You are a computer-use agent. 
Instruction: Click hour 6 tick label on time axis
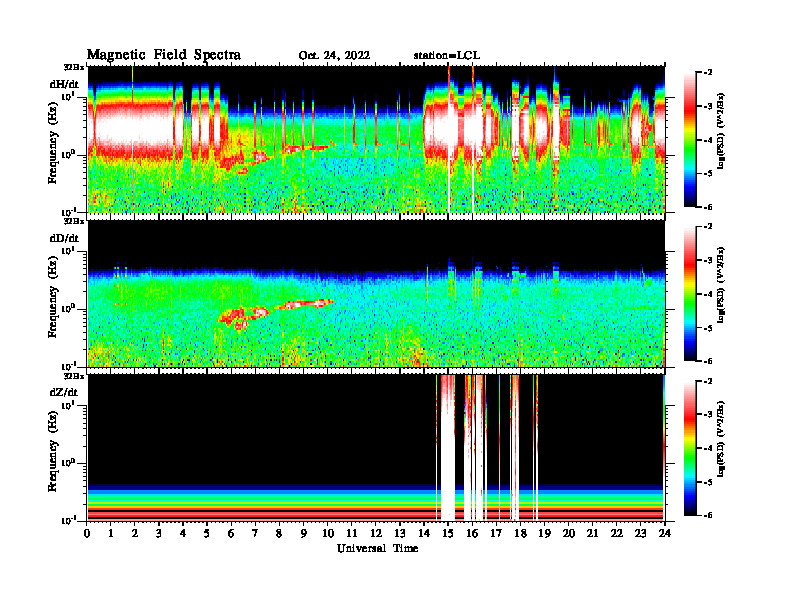coord(232,534)
